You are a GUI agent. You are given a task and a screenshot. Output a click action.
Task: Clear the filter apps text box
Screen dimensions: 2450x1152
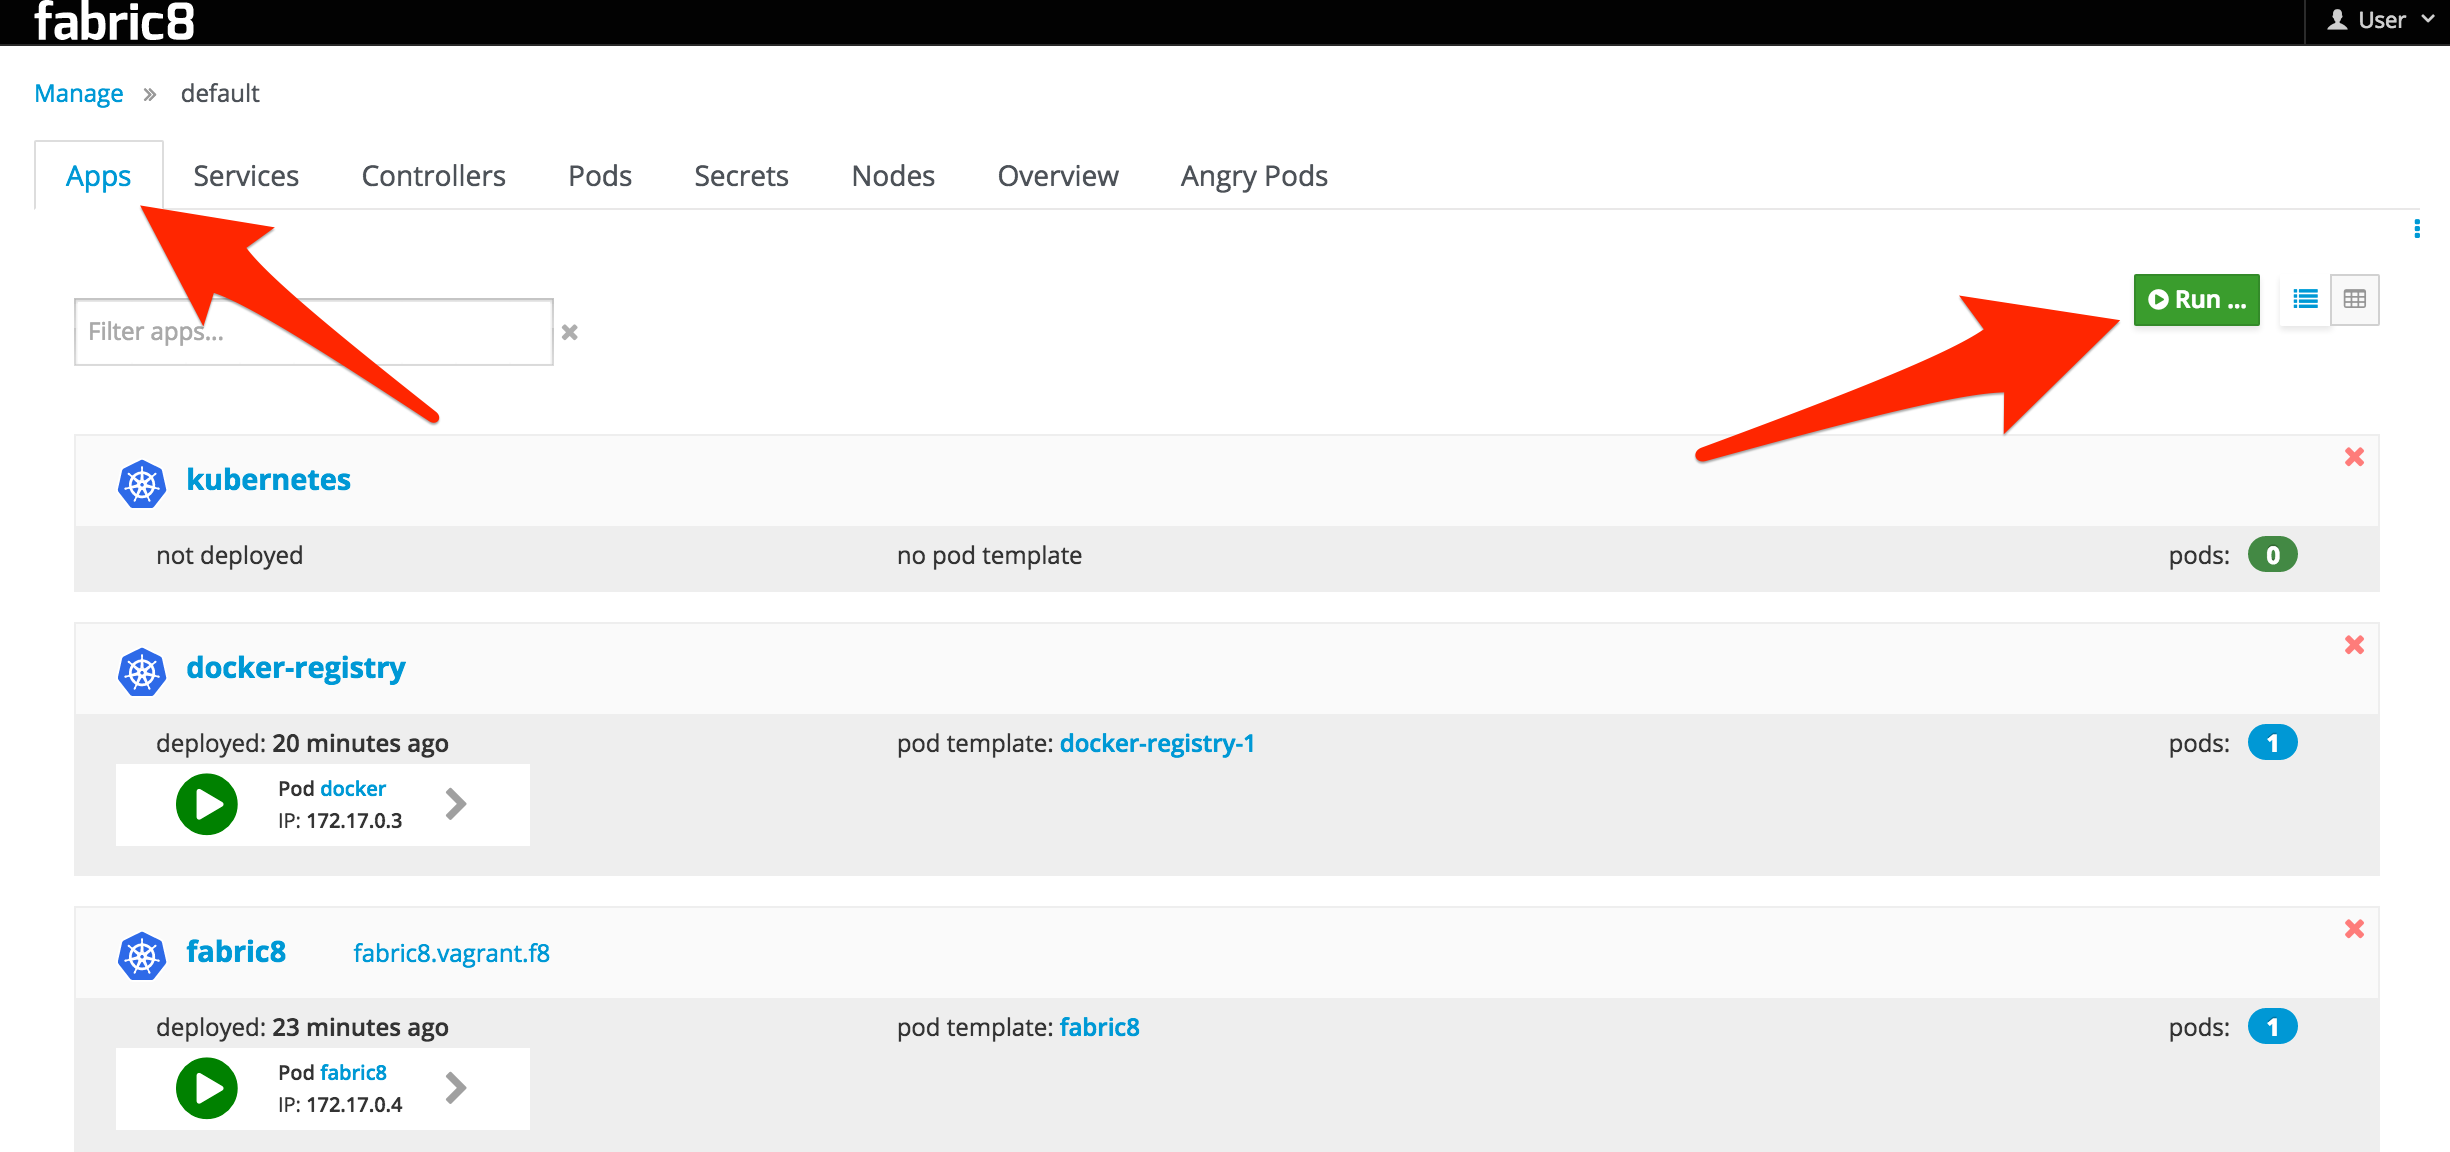570,332
